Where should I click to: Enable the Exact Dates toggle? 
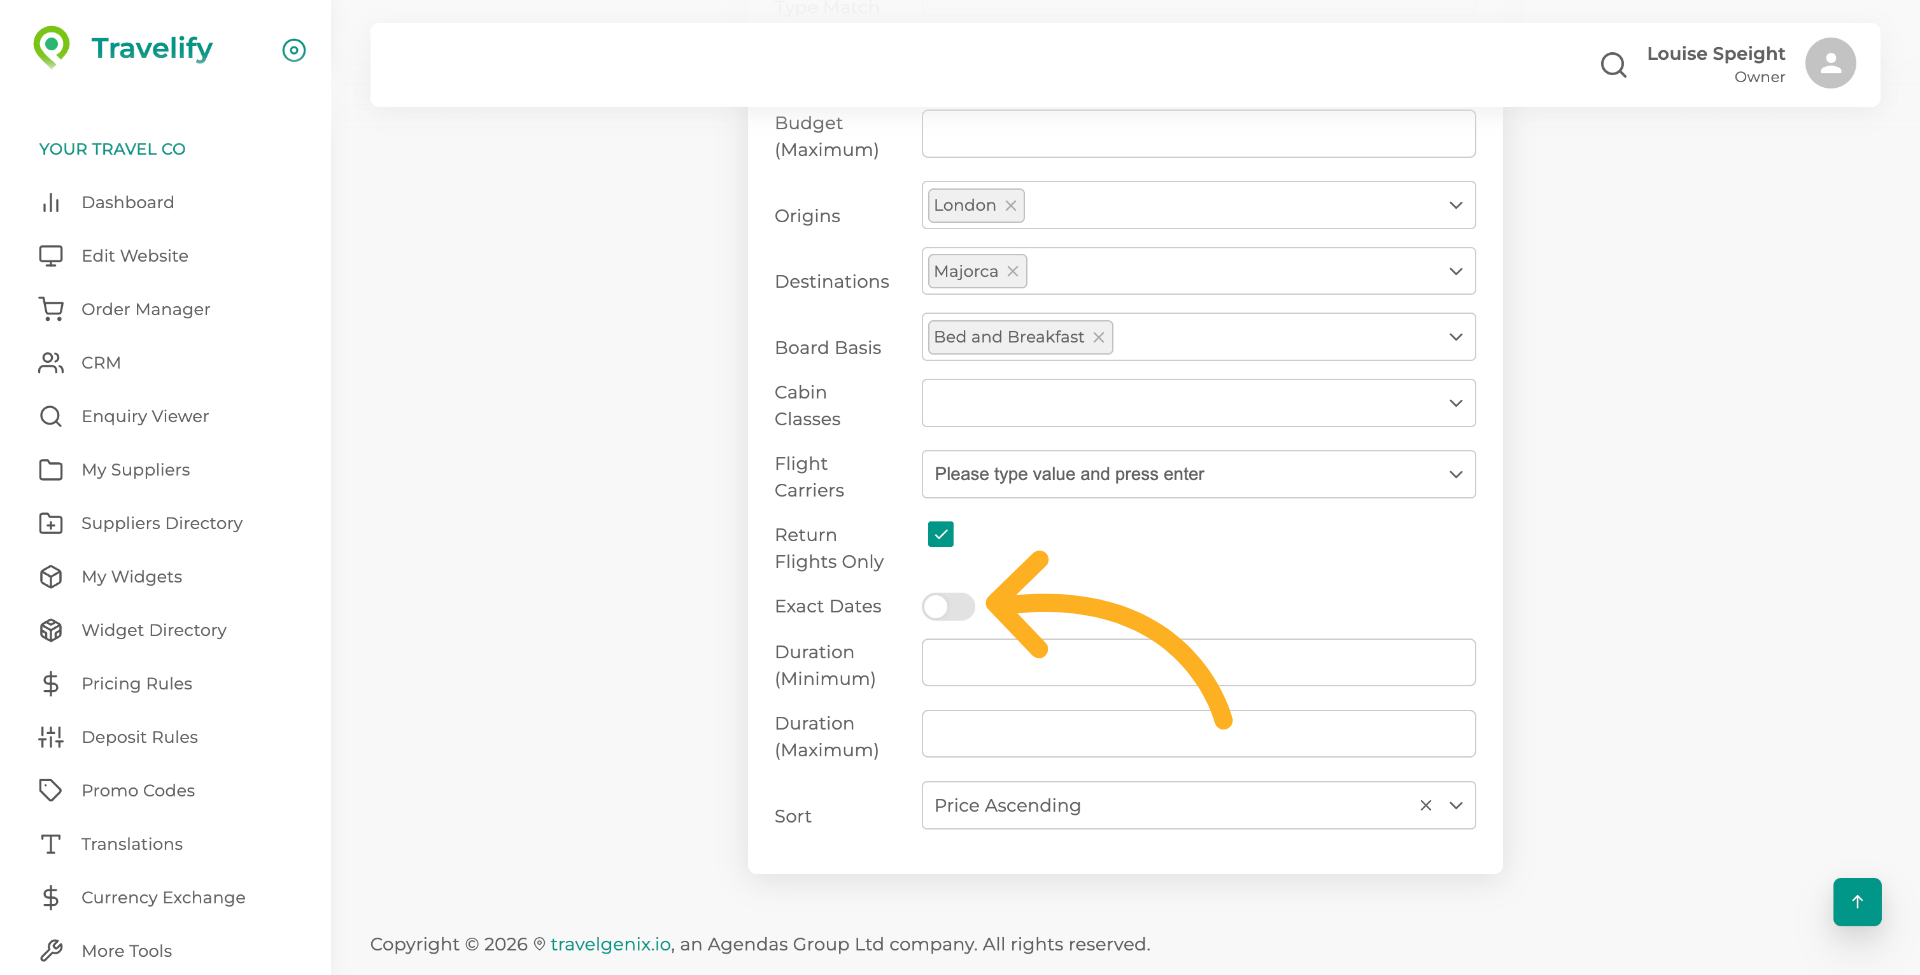click(x=948, y=607)
